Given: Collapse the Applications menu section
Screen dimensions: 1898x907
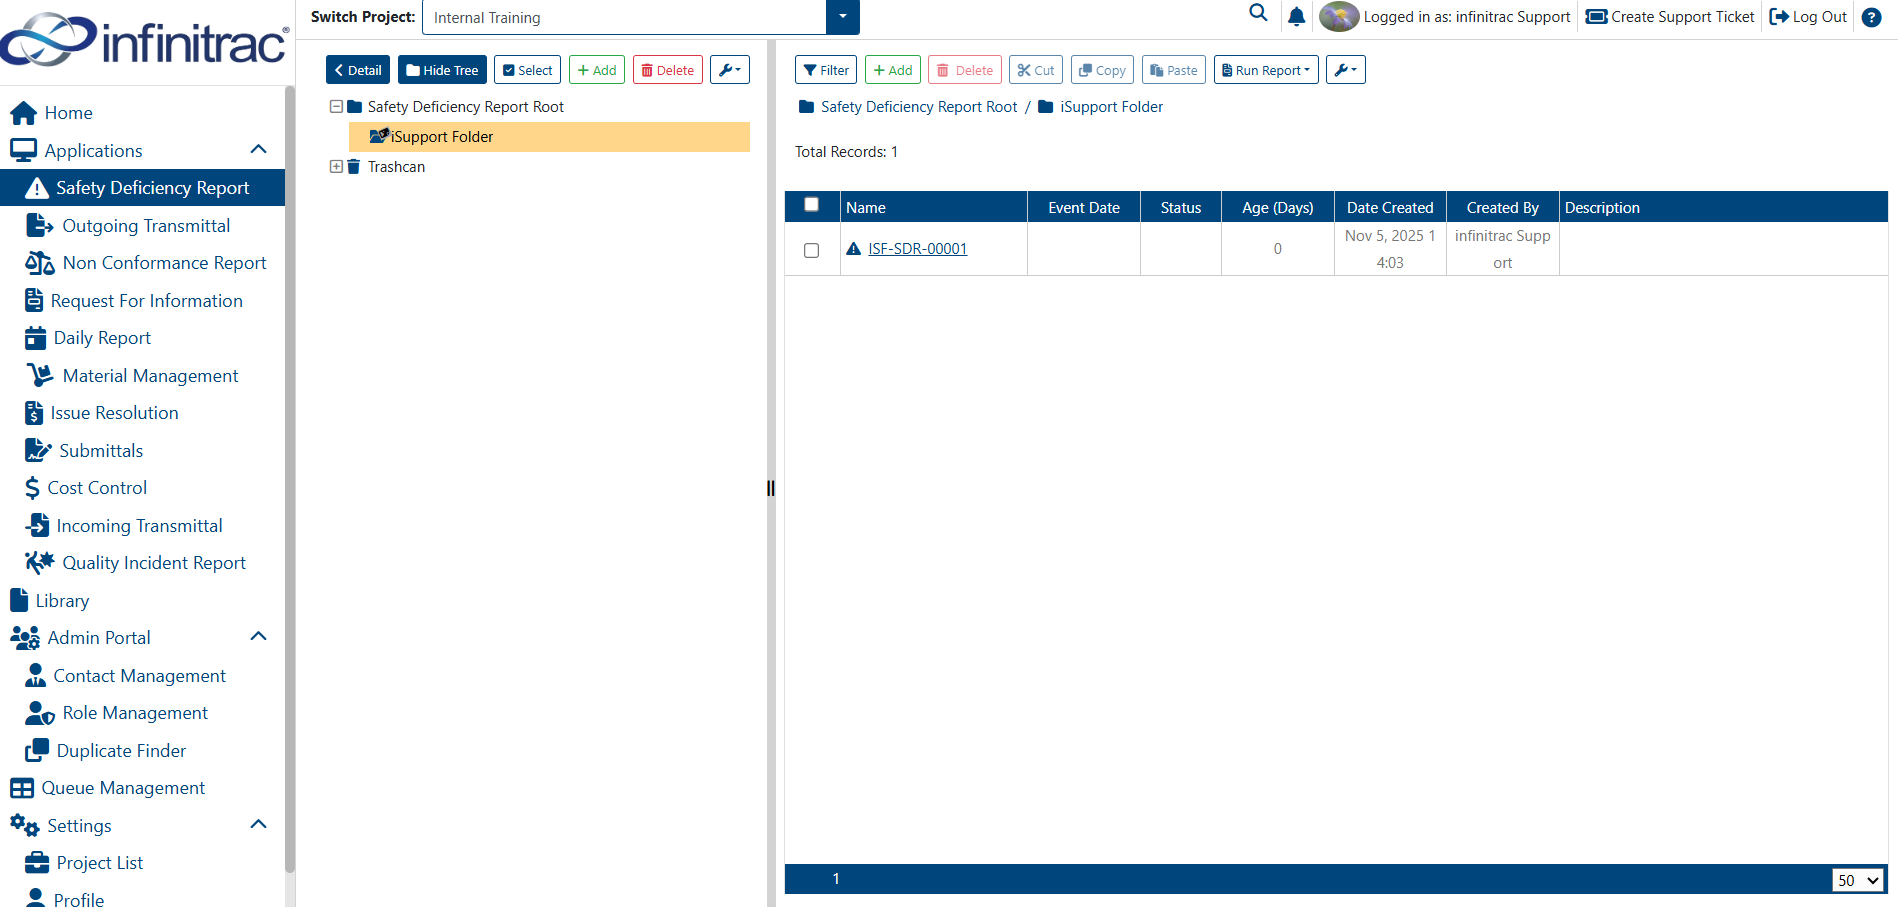Looking at the screenshot, I should [x=258, y=150].
